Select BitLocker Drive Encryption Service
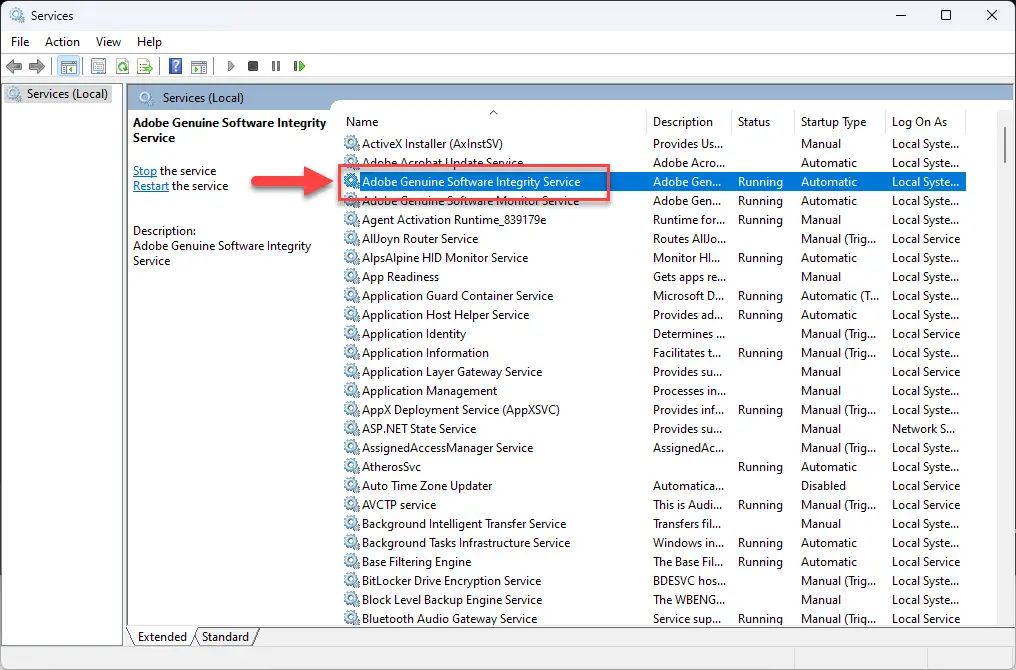The width and height of the screenshot is (1016, 670). pyautogui.click(x=451, y=581)
